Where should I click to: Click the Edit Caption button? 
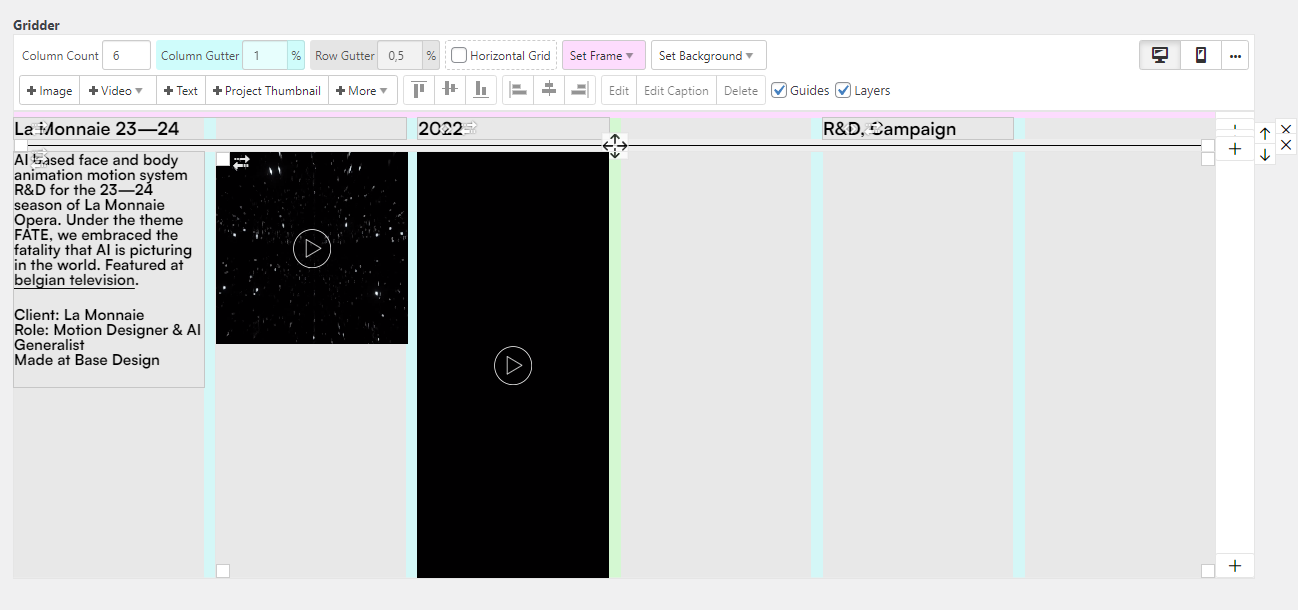(x=676, y=89)
